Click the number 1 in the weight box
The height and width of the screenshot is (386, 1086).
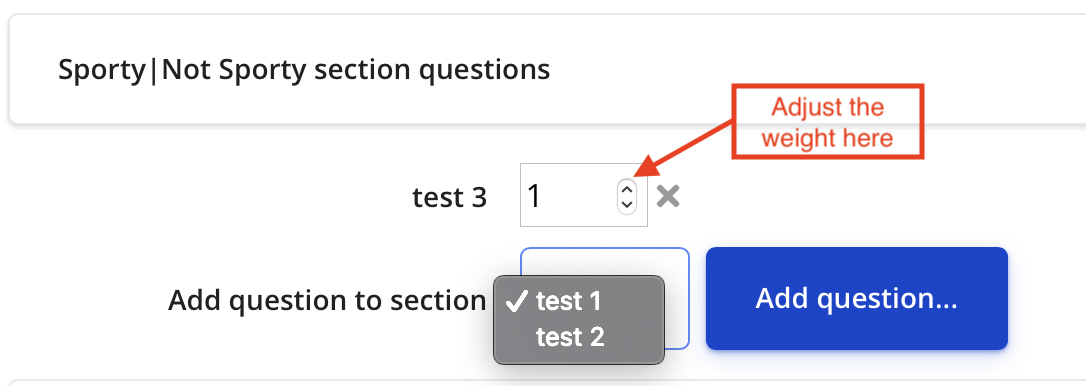533,197
